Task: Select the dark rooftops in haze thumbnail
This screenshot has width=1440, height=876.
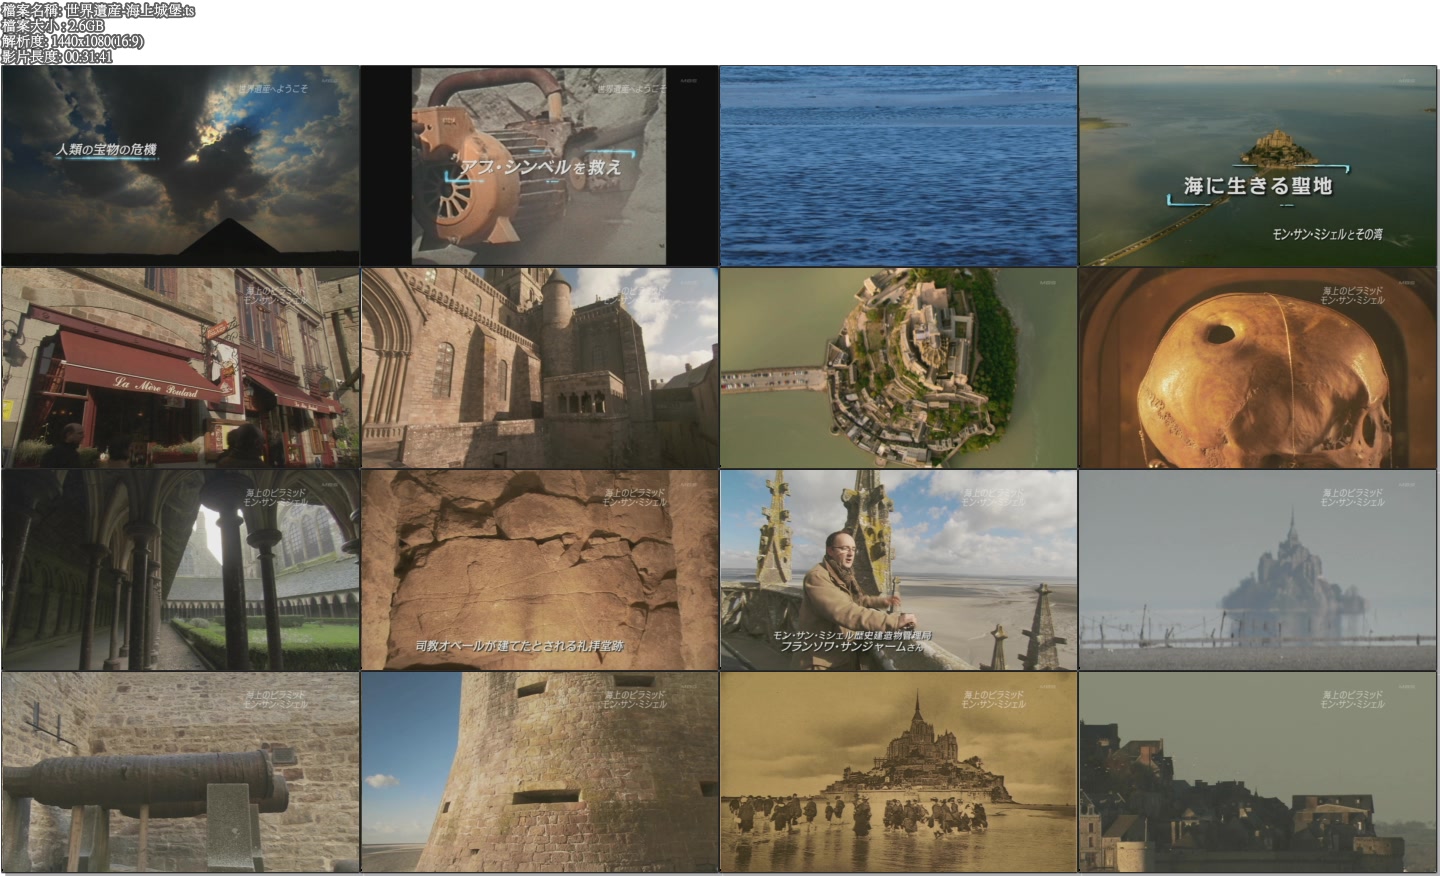Action: click(1258, 772)
